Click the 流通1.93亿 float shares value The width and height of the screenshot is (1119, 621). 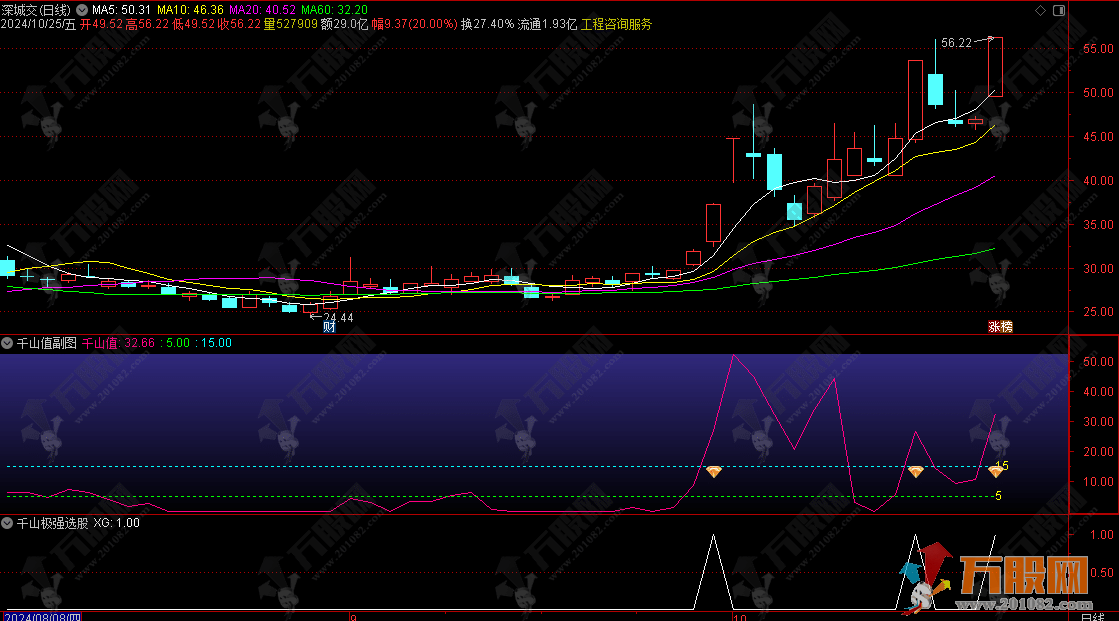point(547,24)
